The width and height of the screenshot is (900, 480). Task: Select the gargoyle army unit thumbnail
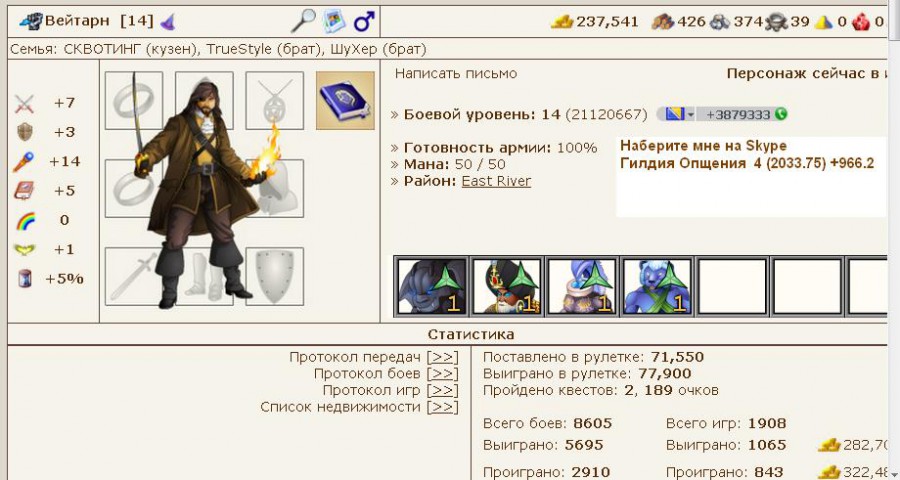click(x=432, y=287)
